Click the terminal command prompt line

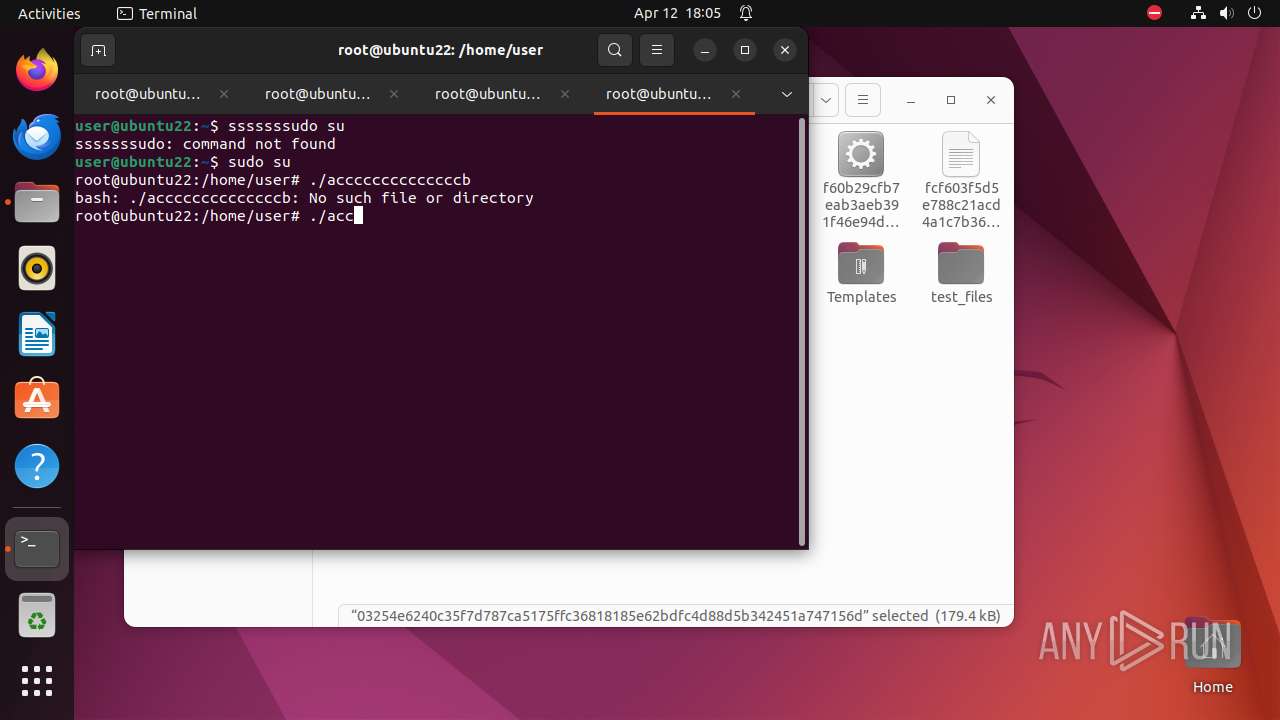click(218, 216)
